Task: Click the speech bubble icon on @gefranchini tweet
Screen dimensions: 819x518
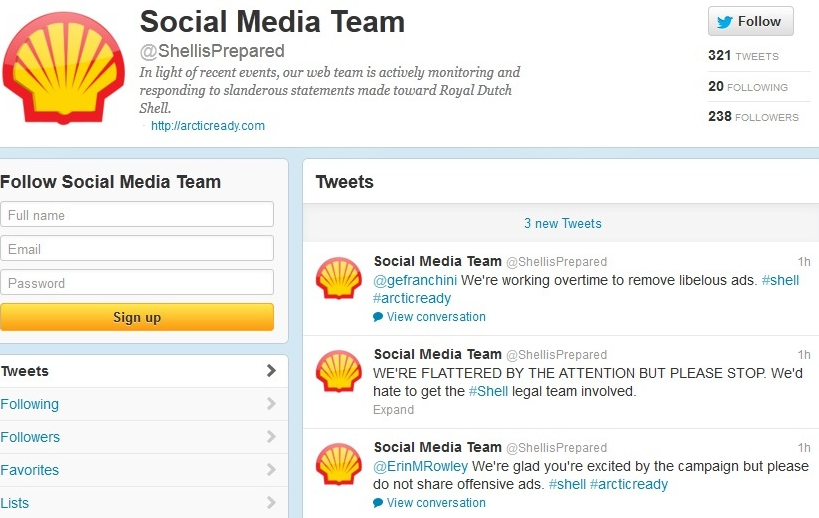Action: [378, 317]
